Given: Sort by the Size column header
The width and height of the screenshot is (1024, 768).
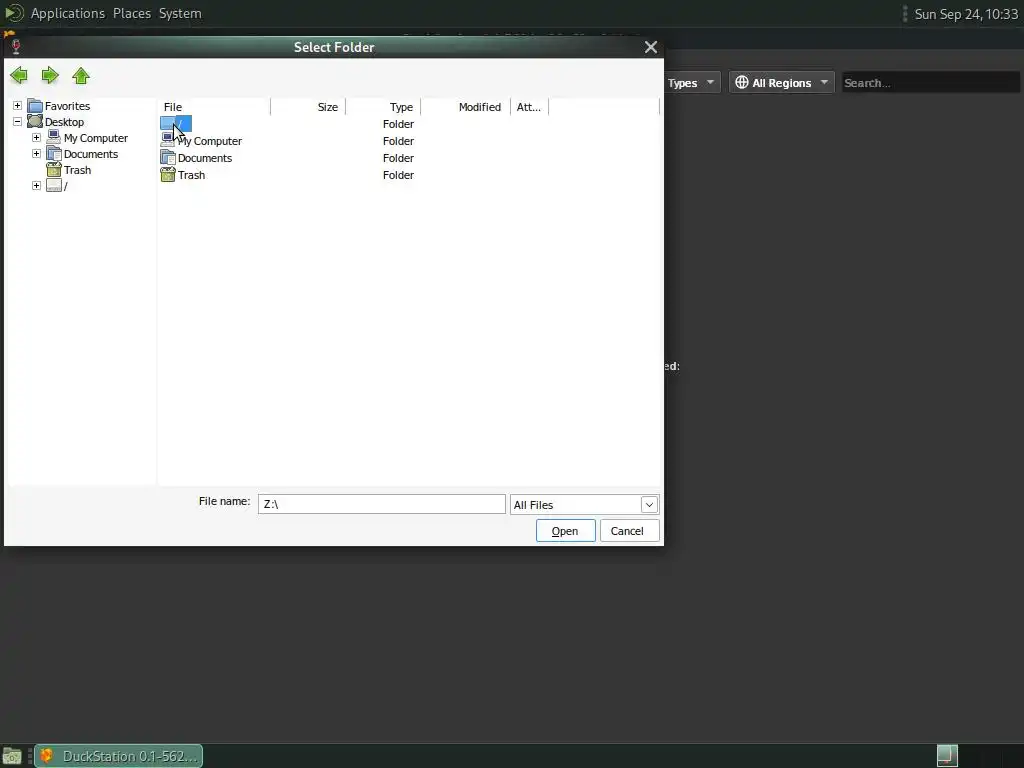Looking at the screenshot, I should point(308,106).
